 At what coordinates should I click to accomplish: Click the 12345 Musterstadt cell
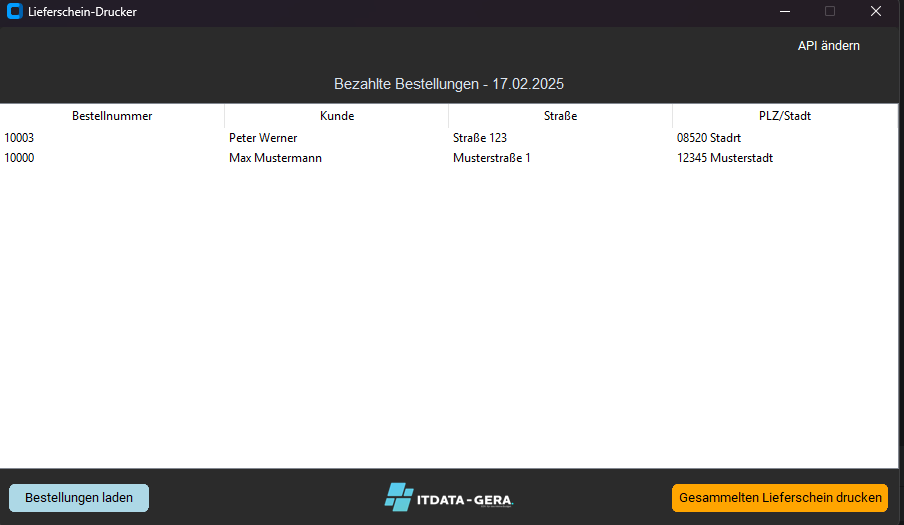pyautogui.click(x=725, y=158)
